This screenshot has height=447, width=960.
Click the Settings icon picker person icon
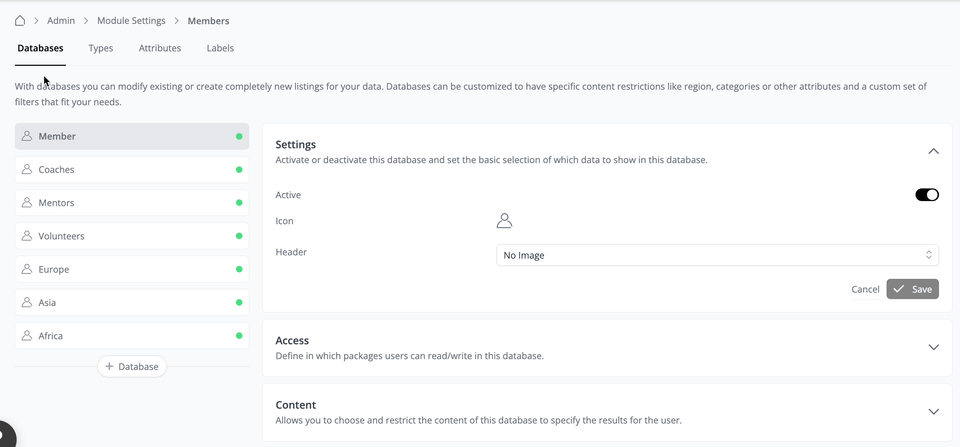[x=504, y=221]
